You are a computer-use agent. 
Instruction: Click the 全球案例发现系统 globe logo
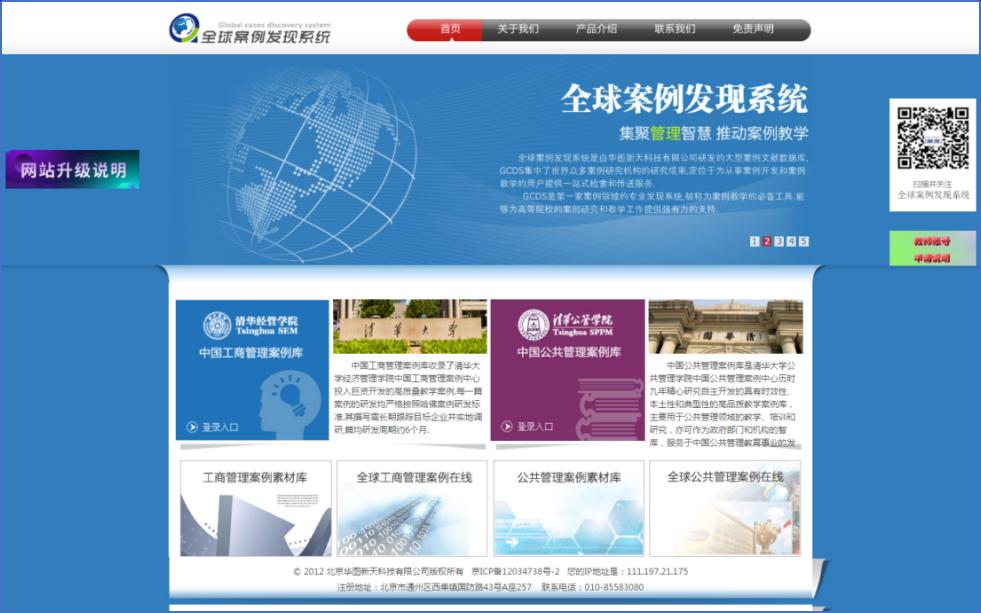[185, 28]
